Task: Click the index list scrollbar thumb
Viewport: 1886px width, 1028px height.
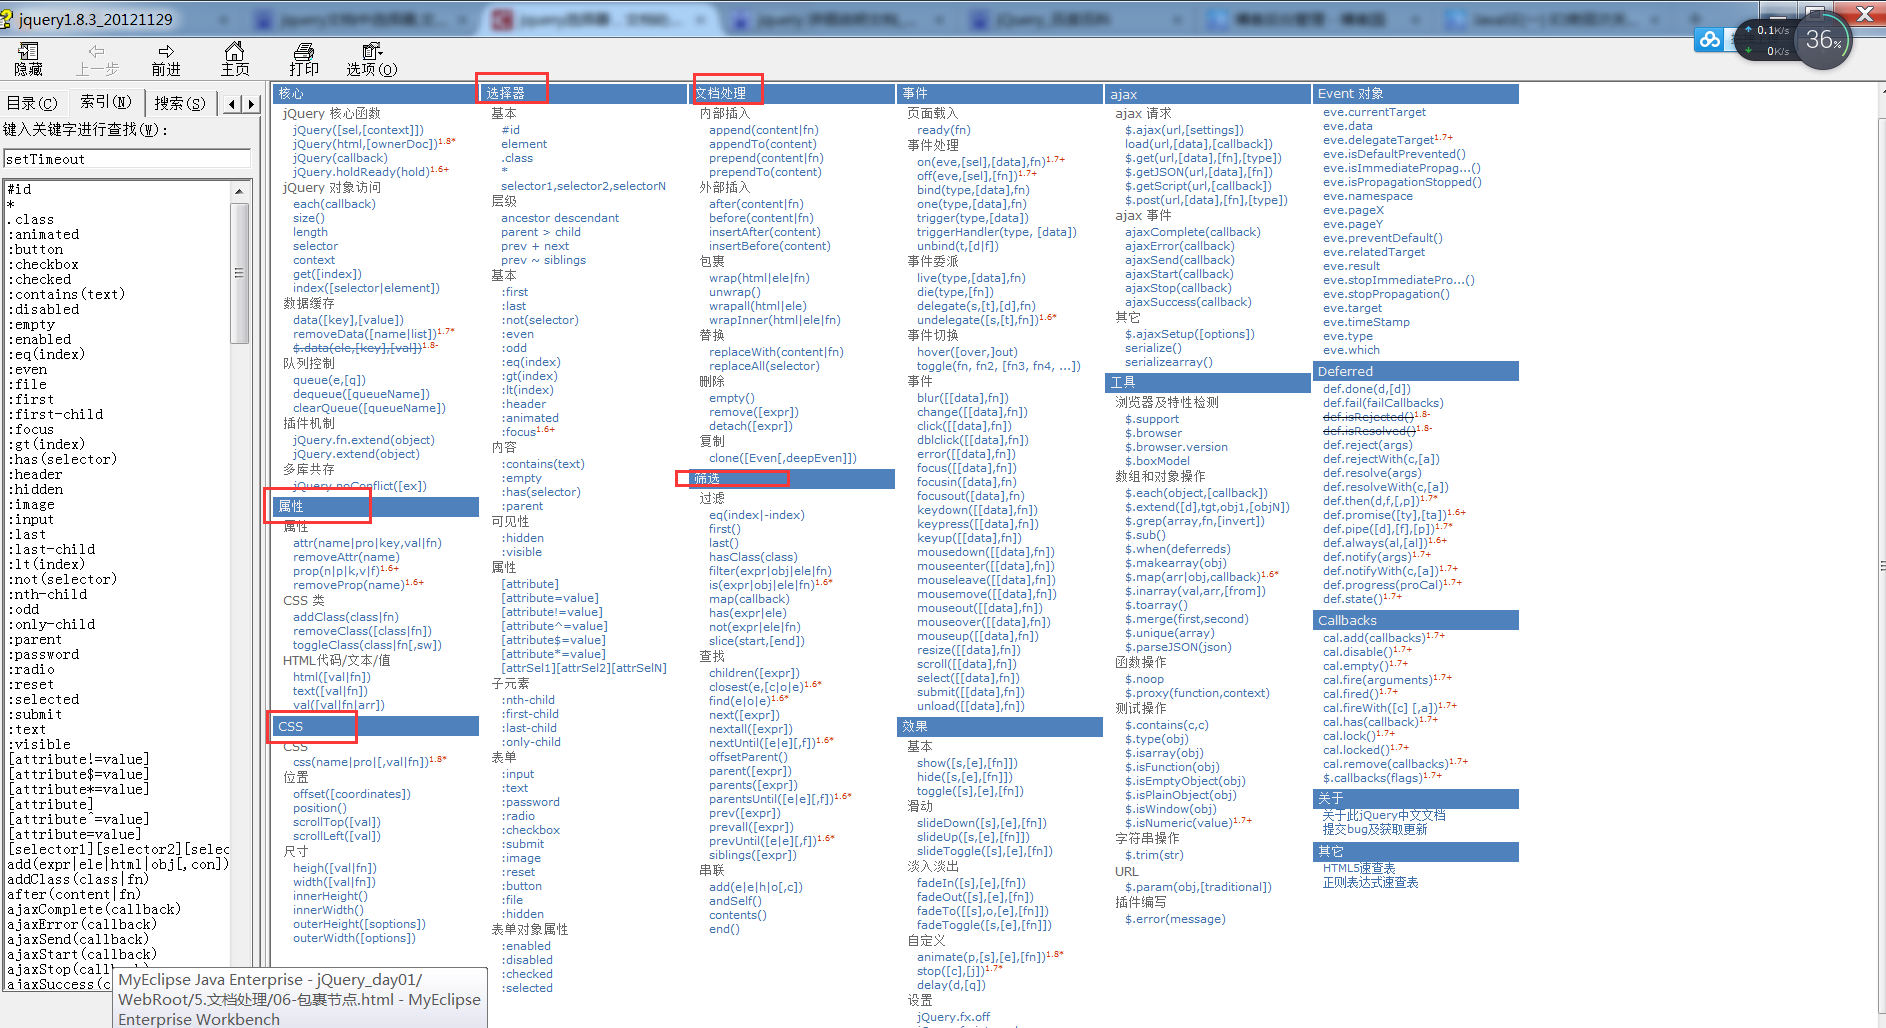Action: (239, 272)
